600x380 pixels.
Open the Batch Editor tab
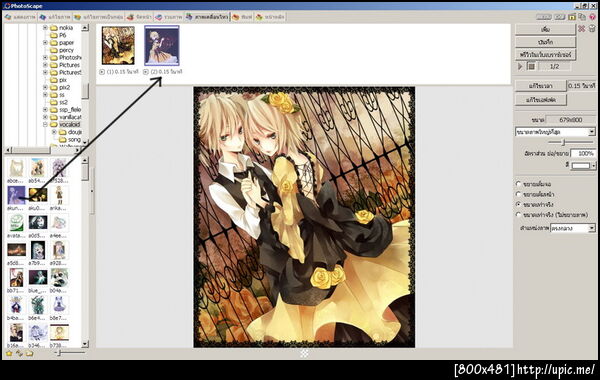(99, 17)
